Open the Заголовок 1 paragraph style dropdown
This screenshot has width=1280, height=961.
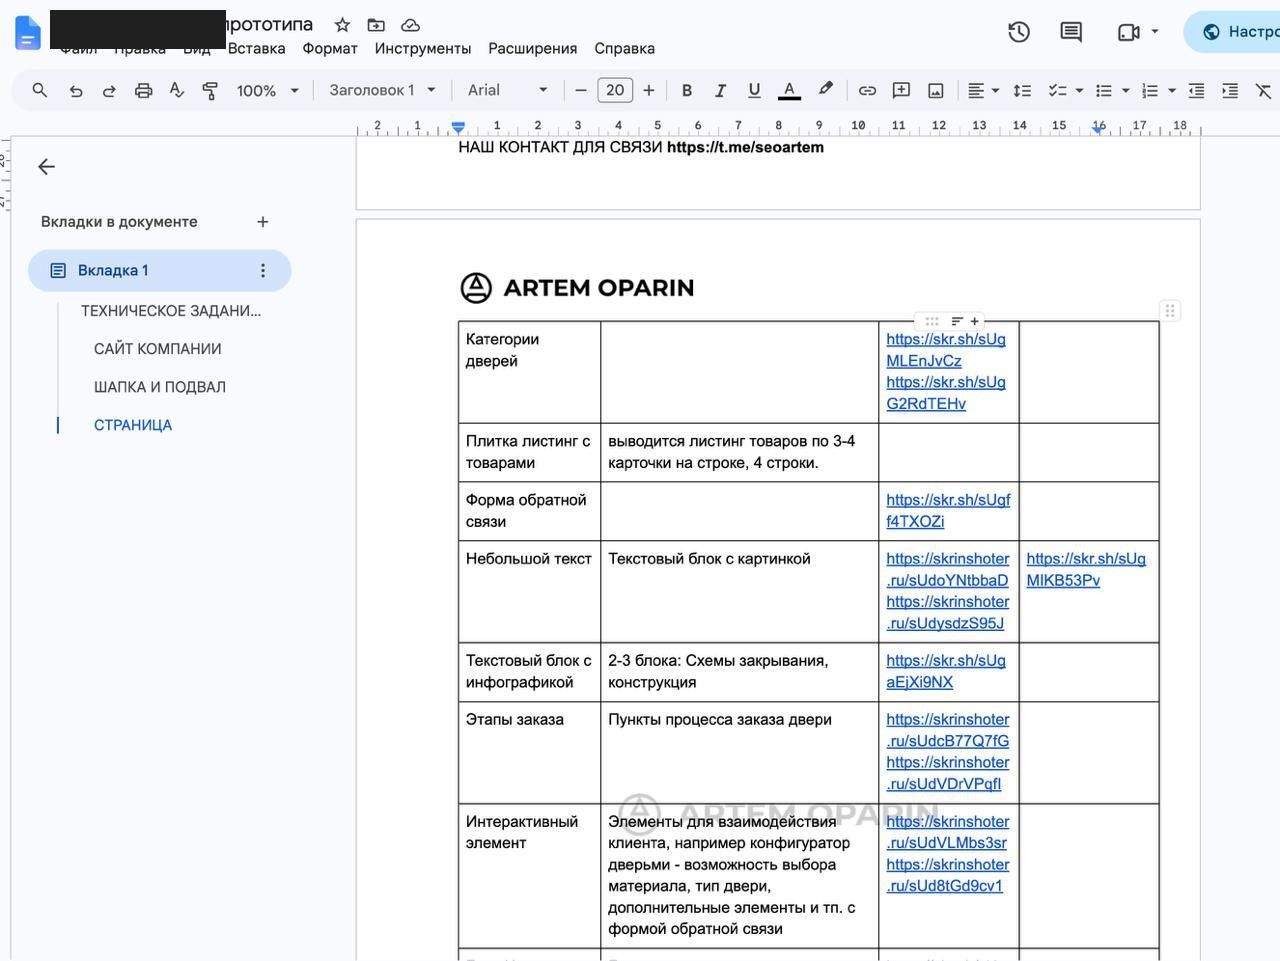[382, 90]
